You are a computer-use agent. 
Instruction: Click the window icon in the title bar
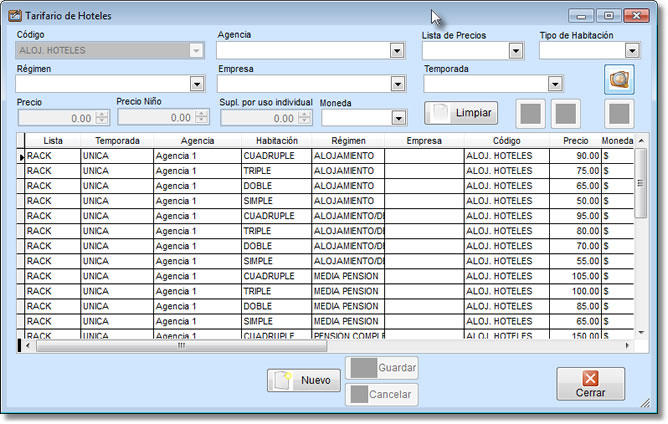13,16
